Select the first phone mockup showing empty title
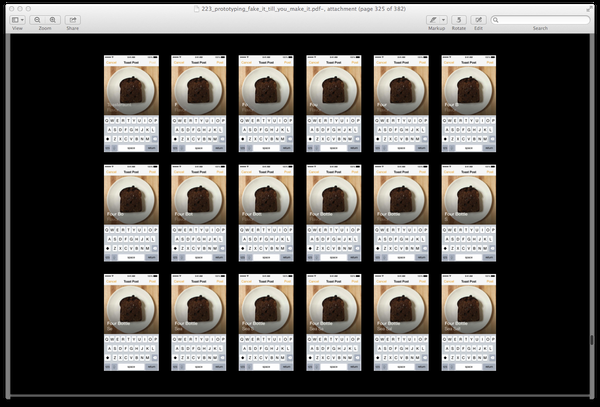Screen dimensions: 600x407 131,104
